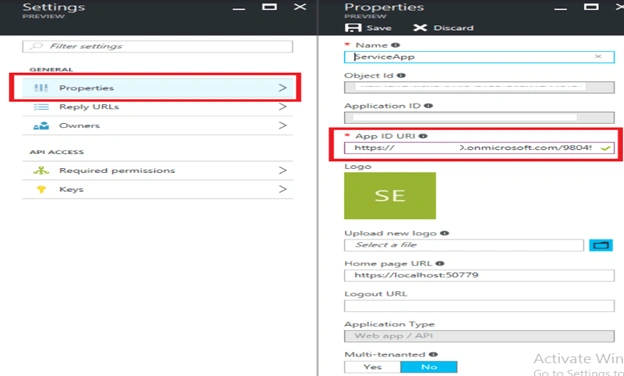
Task: Click the Discard X icon
Action: [x=420, y=27]
